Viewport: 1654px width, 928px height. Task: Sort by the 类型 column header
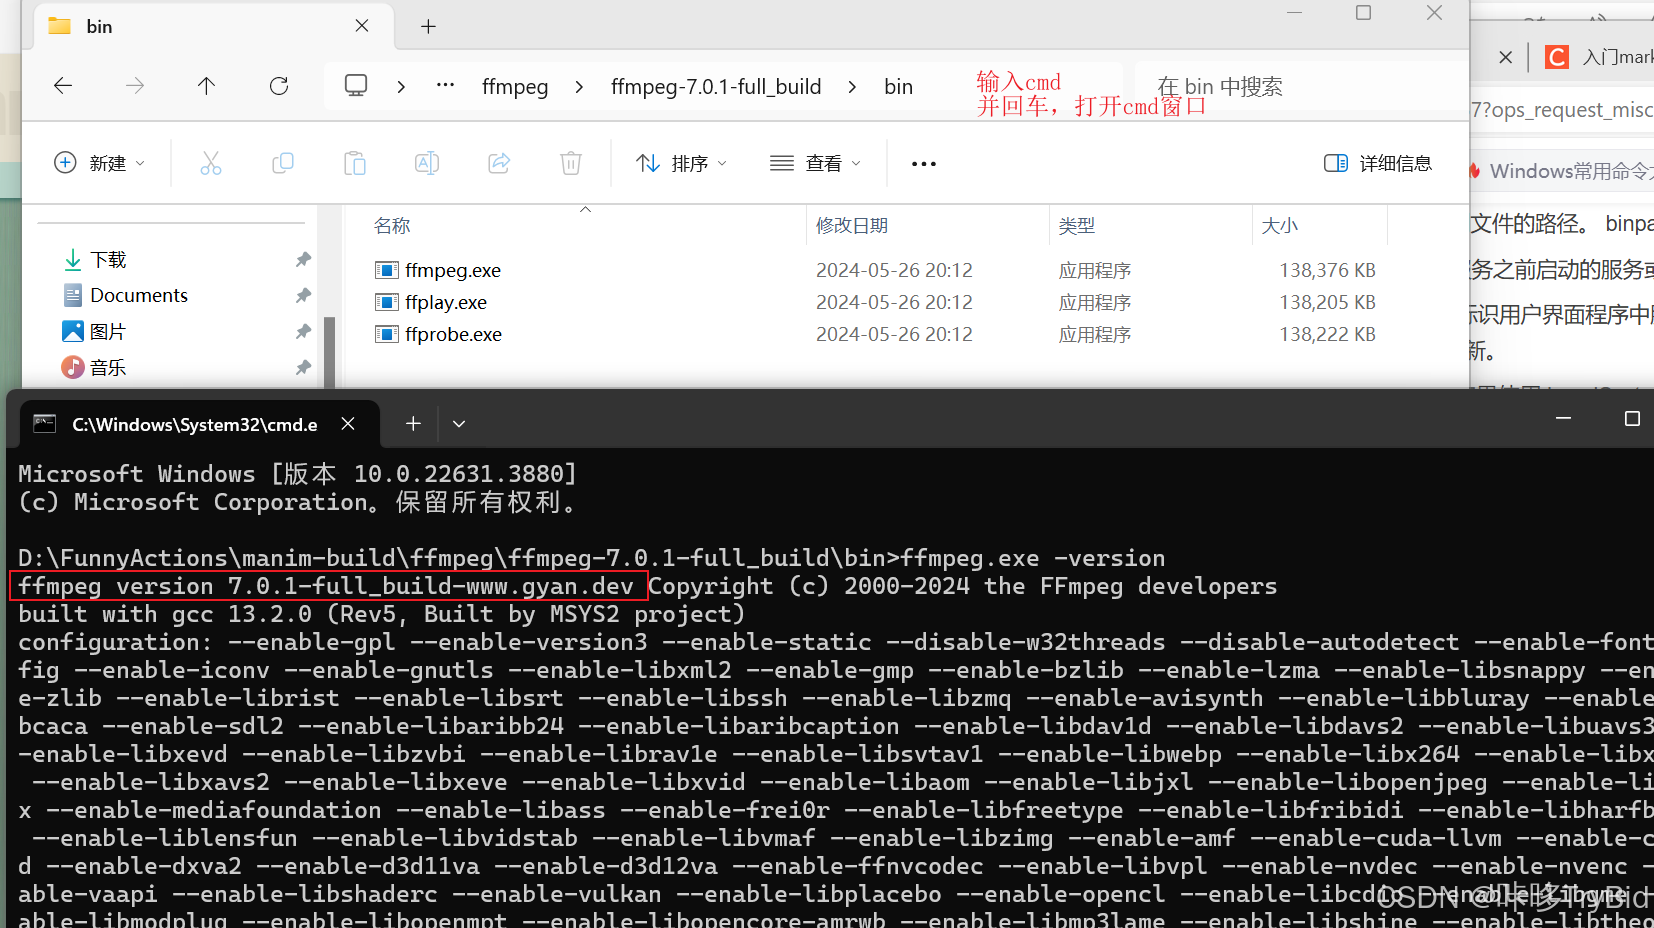1077,226
